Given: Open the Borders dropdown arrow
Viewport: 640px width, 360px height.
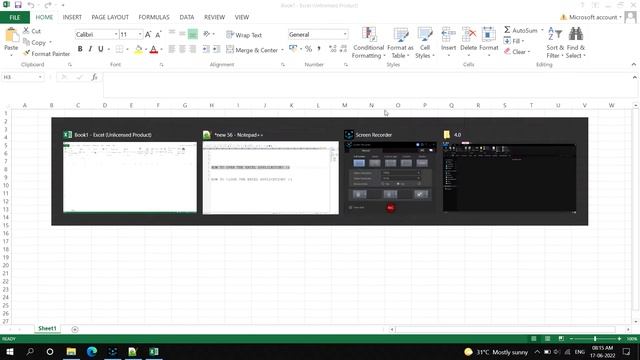Looking at the screenshot, I should point(127,49).
